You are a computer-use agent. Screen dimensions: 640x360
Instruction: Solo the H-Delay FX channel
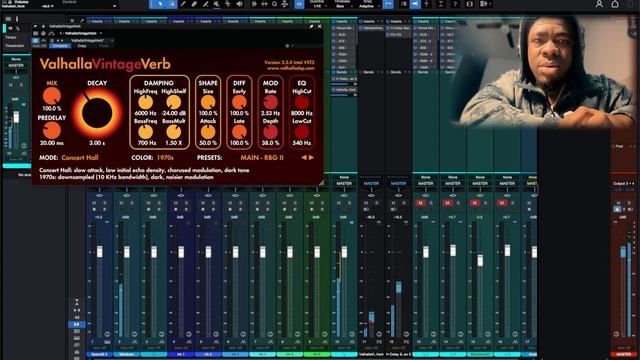pyautogui.click(x=404, y=203)
